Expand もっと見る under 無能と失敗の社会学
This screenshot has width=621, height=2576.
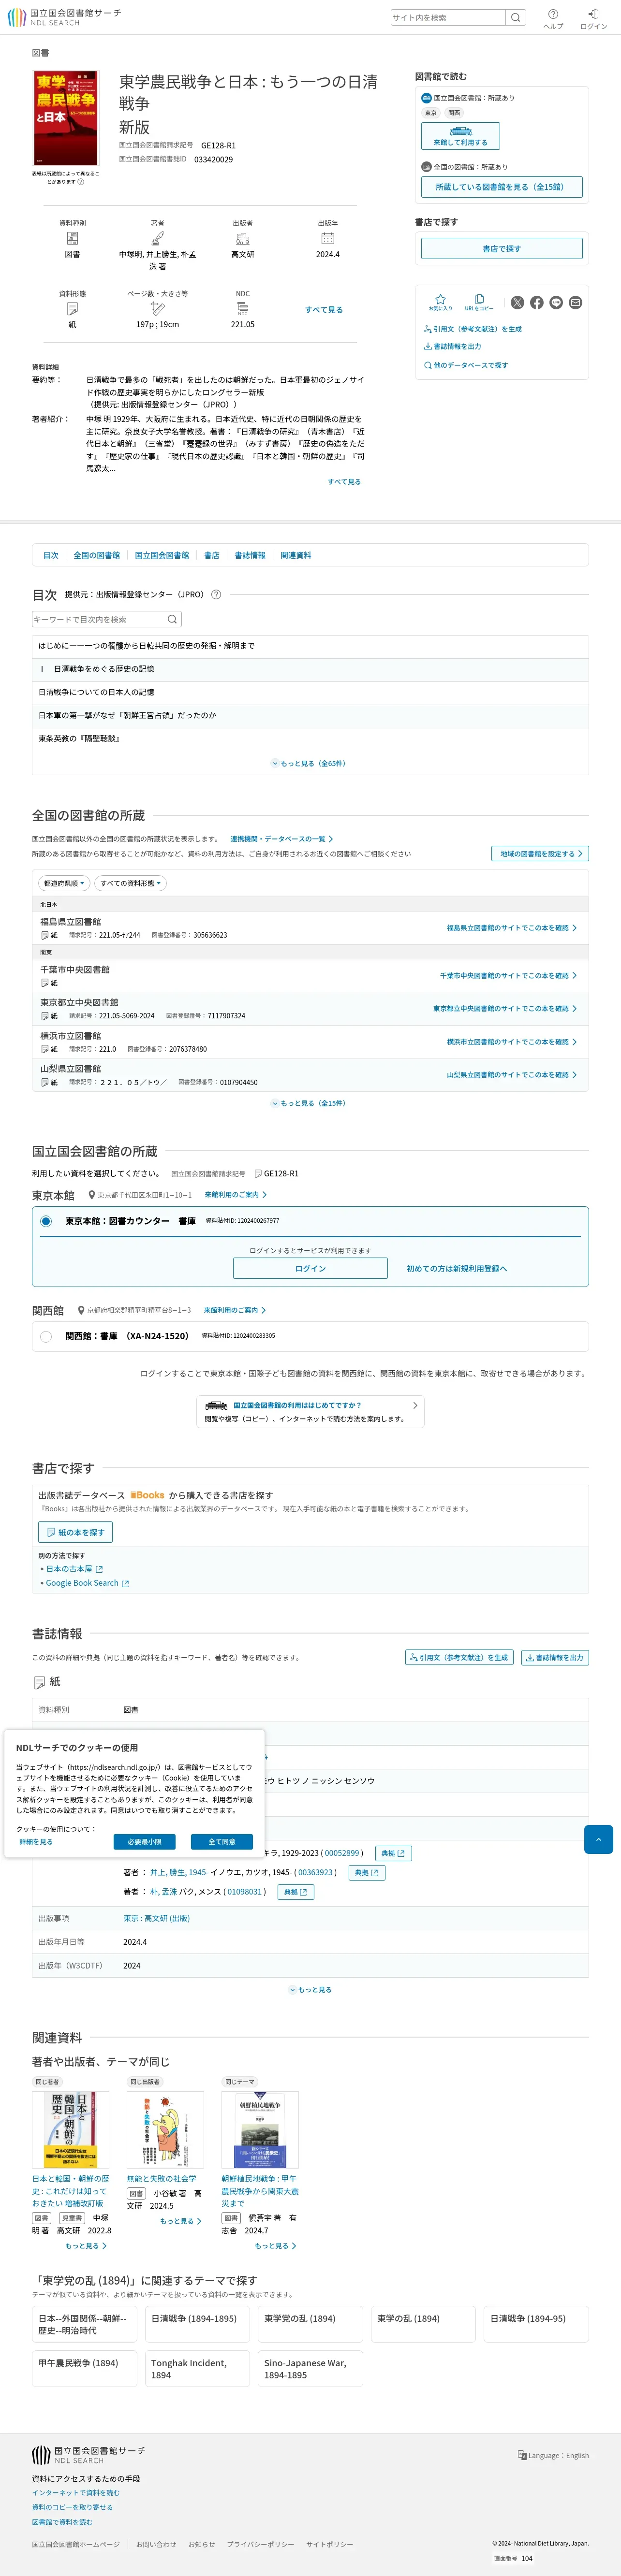pos(181,2221)
